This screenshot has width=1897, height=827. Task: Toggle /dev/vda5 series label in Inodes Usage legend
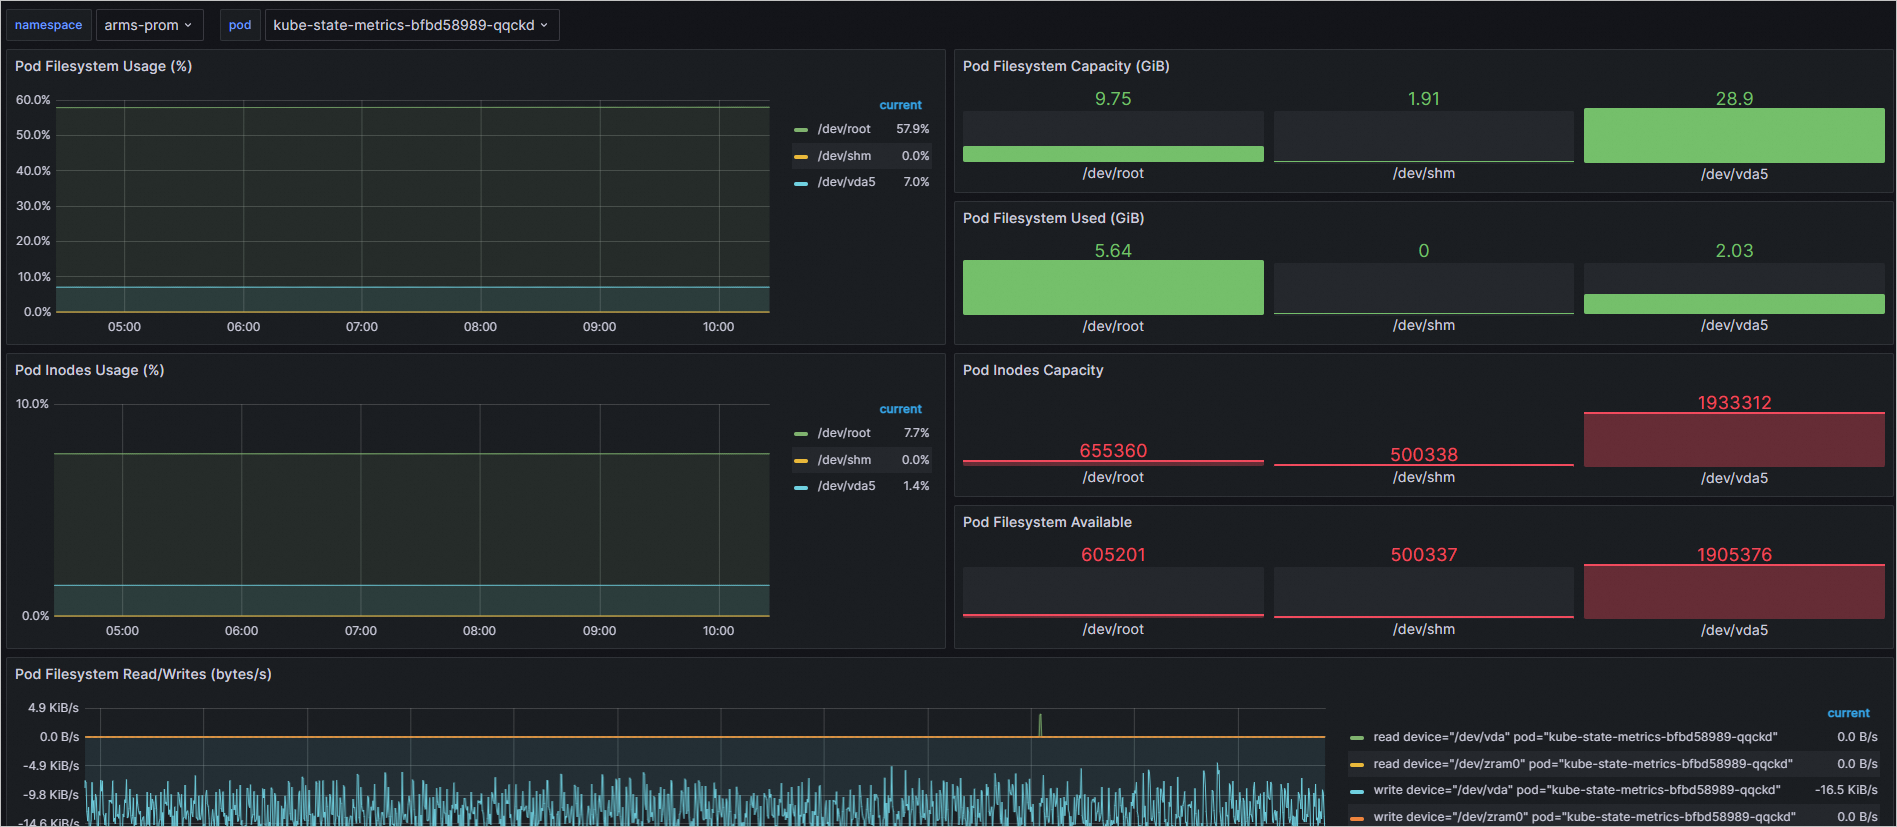coord(846,486)
